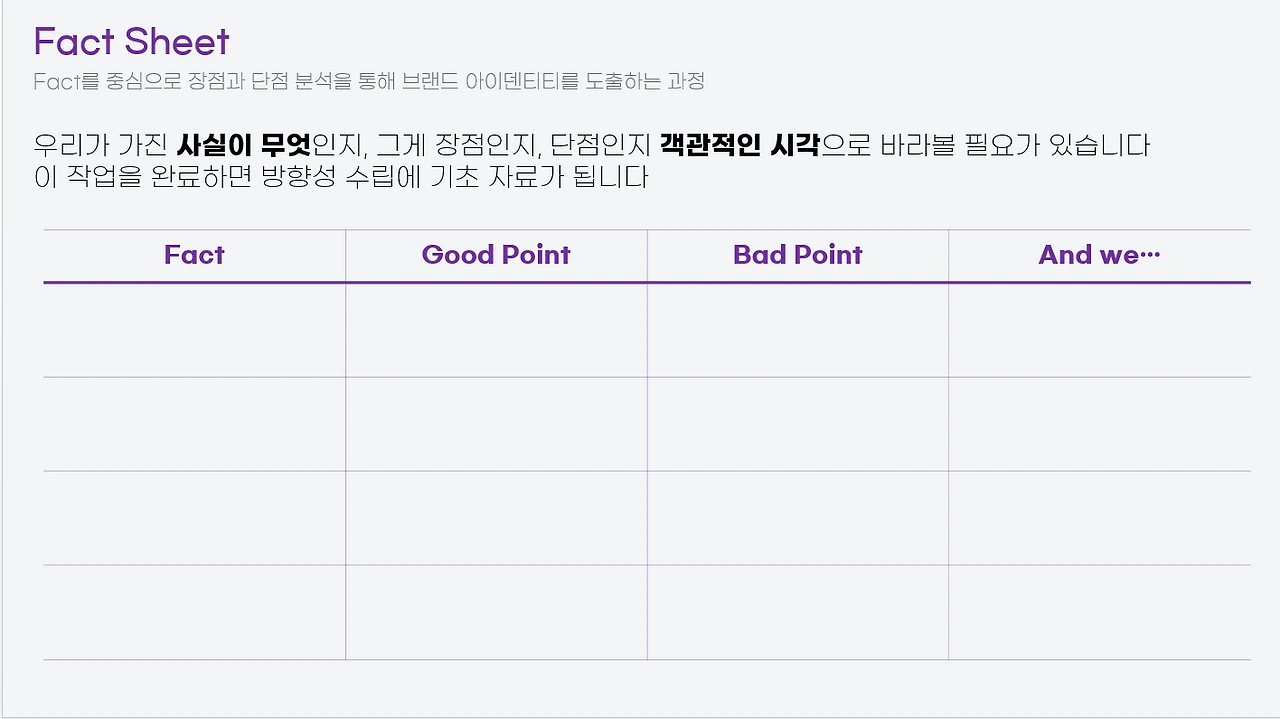Select the Good Point column header
Image resolution: width=1280 pixels, height=719 pixels.
point(496,255)
